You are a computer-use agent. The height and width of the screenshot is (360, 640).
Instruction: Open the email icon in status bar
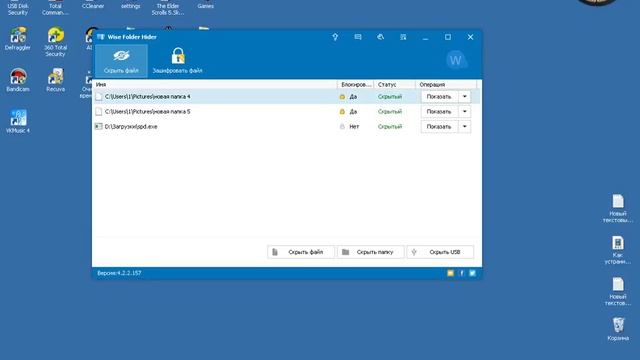[450, 273]
